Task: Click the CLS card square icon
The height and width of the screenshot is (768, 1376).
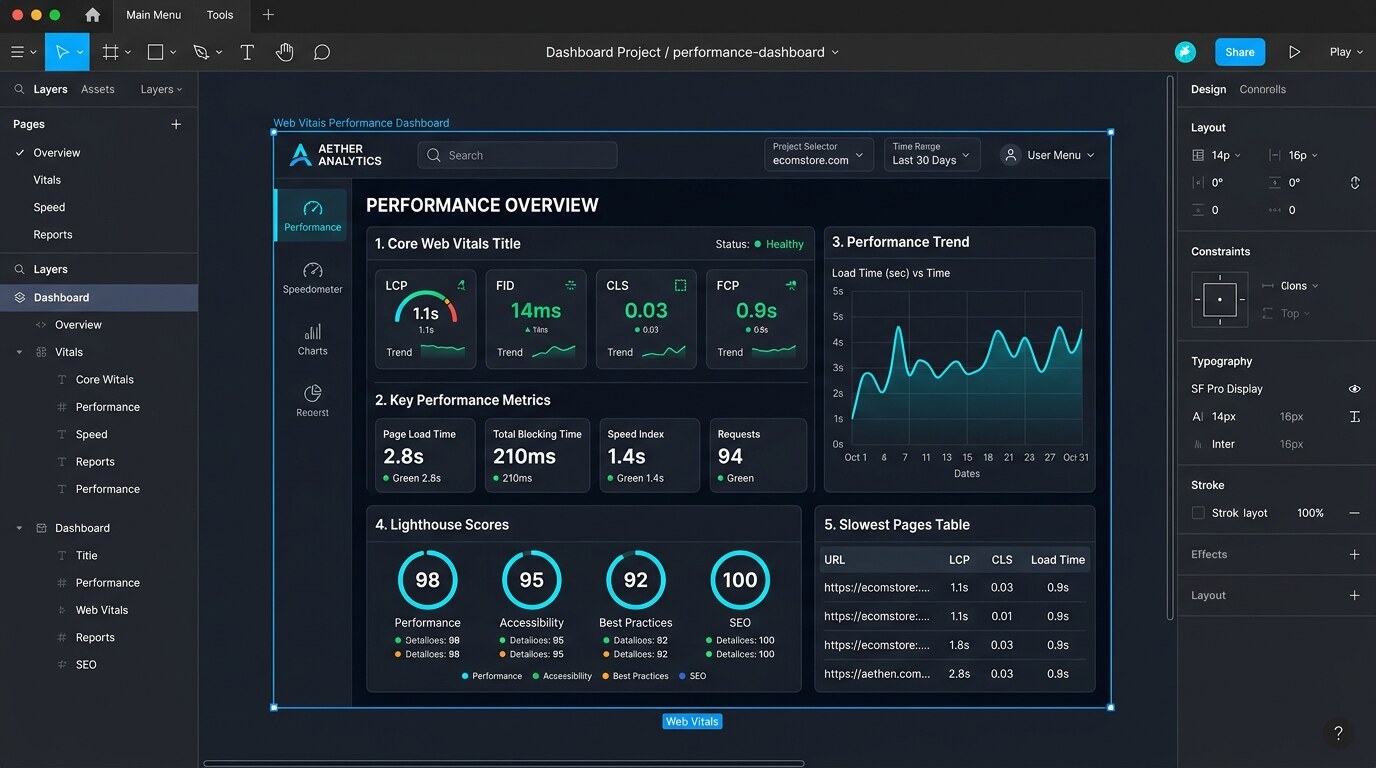Action: (x=681, y=285)
